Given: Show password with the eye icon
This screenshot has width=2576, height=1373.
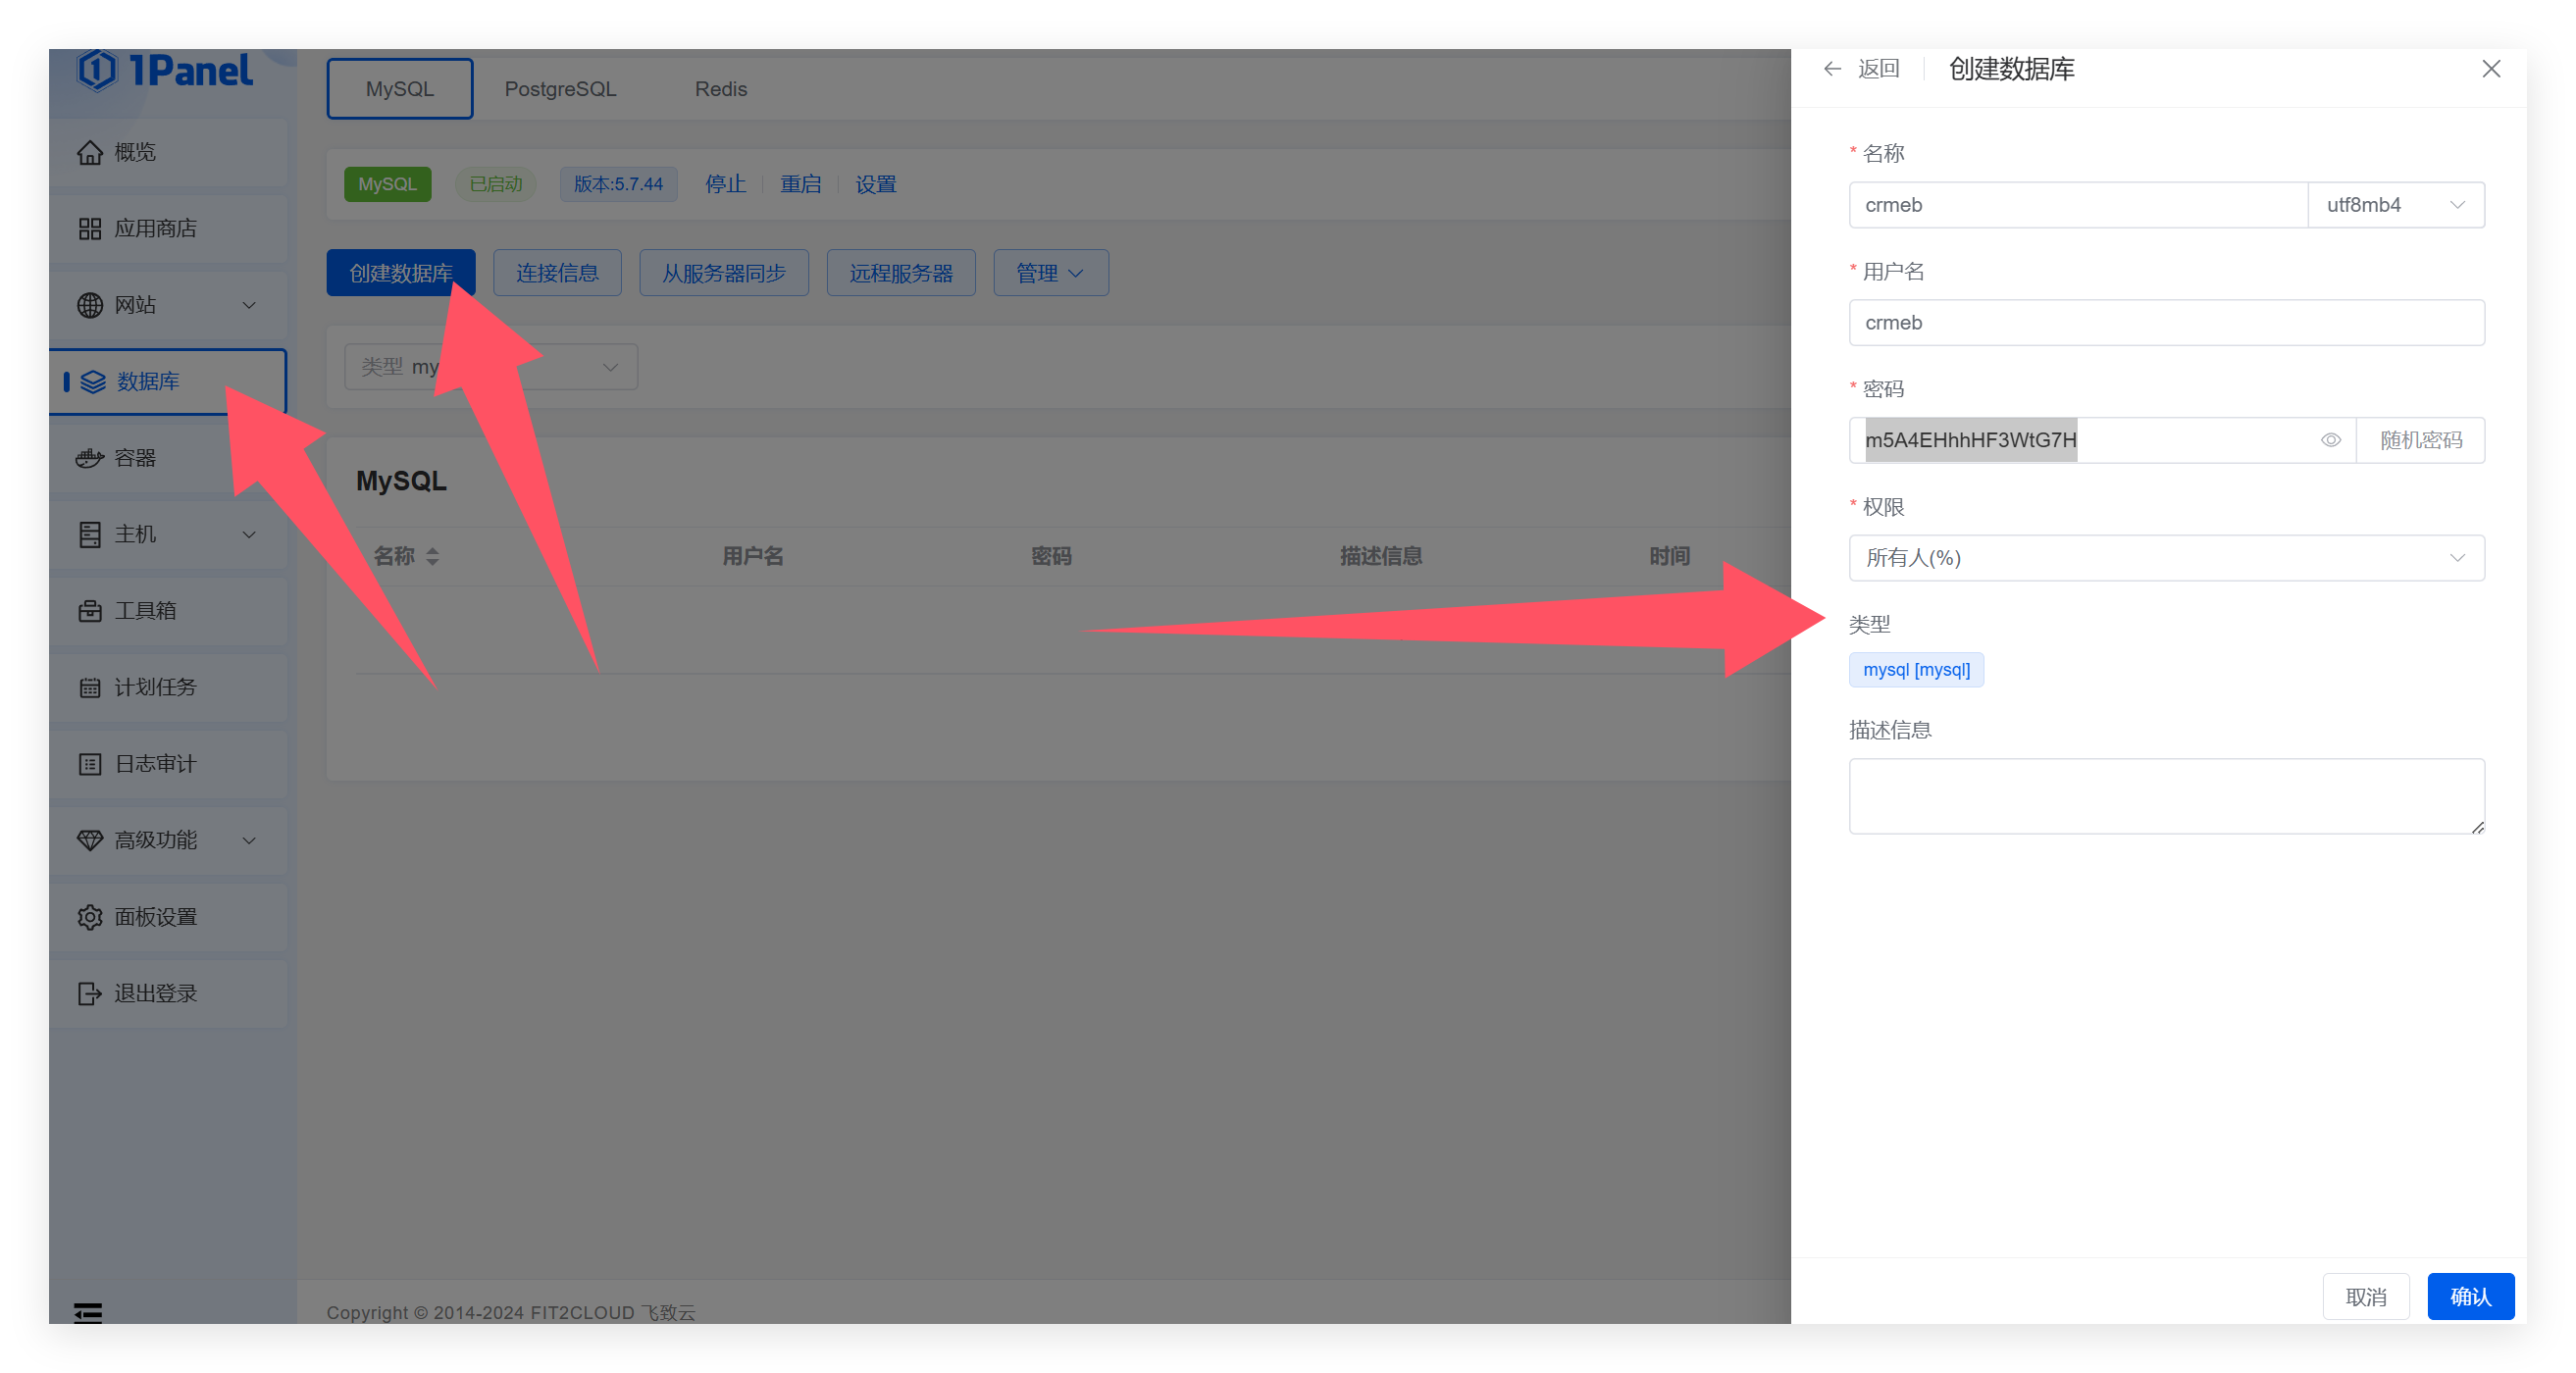Looking at the screenshot, I should point(2331,440).
